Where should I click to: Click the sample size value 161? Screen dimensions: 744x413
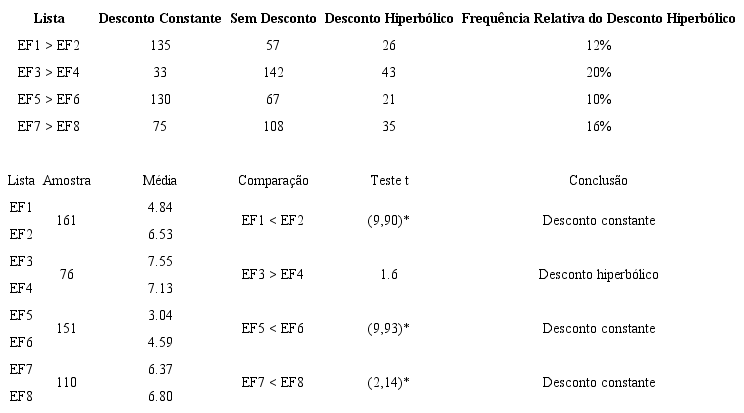[67, 220]
